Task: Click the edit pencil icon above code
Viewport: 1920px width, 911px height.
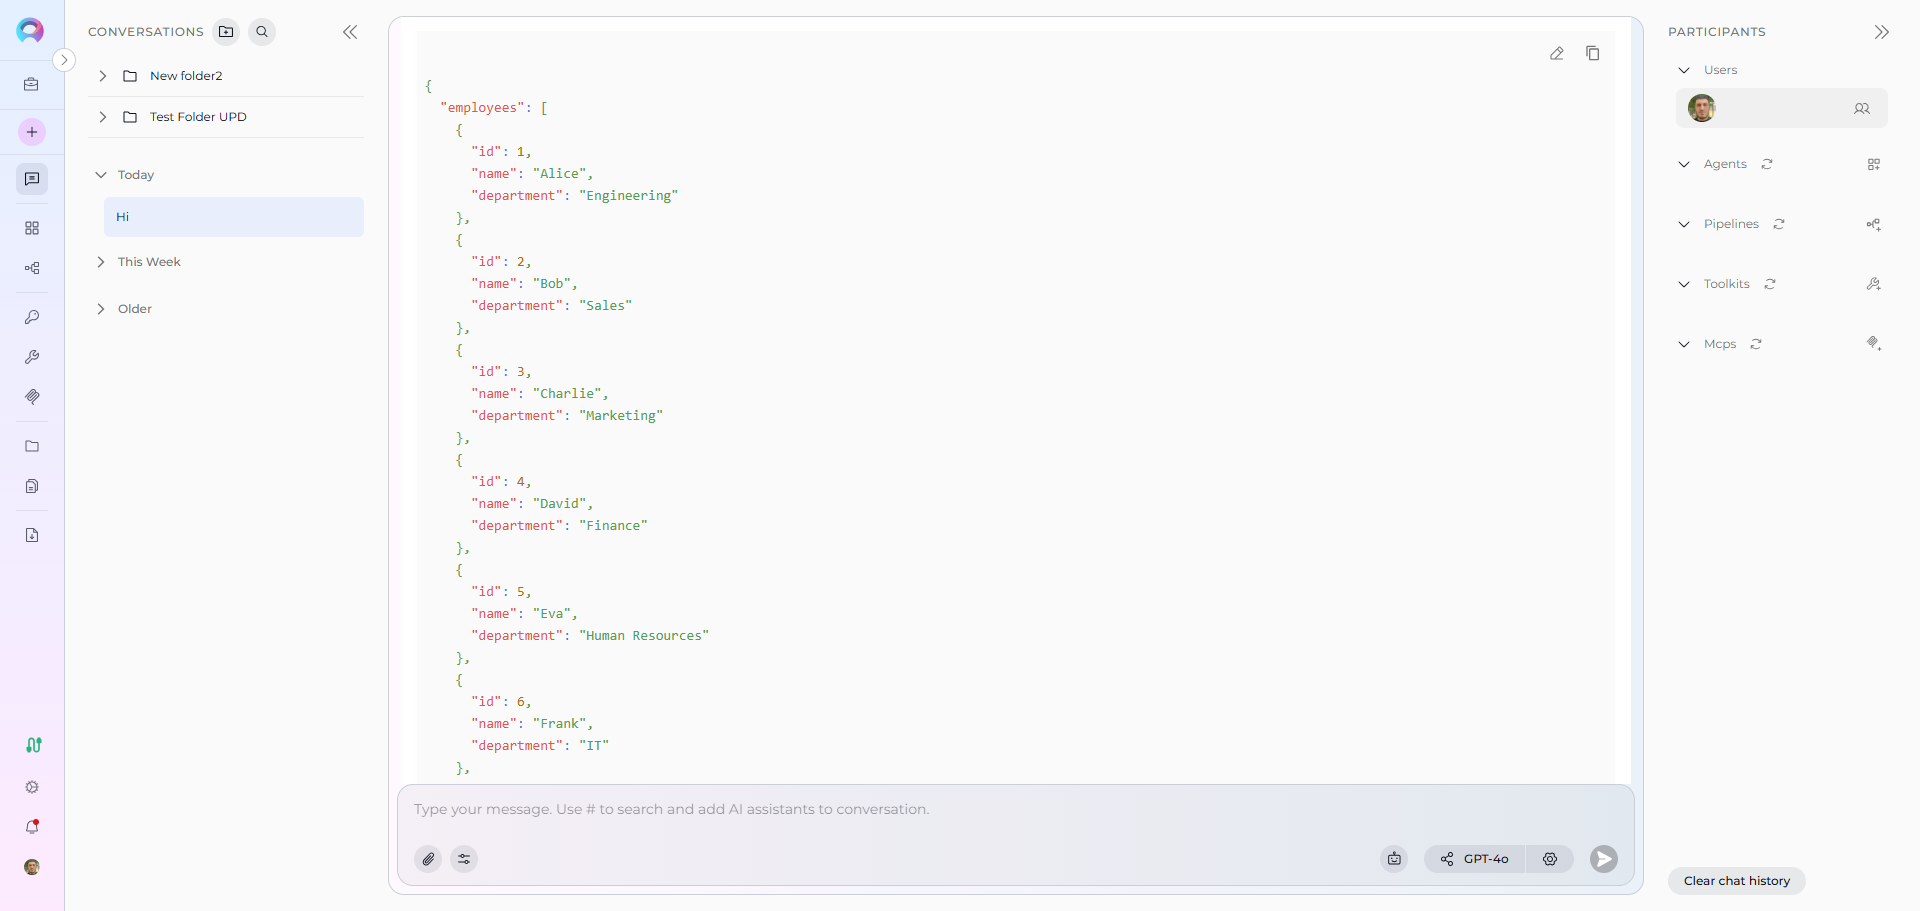Action: click(1557, 53)
